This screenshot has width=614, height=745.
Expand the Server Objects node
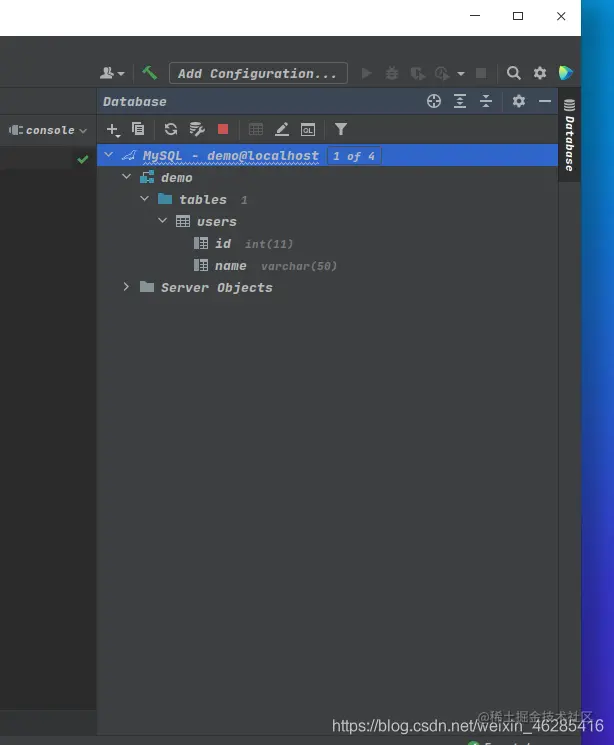click(126, 287)
